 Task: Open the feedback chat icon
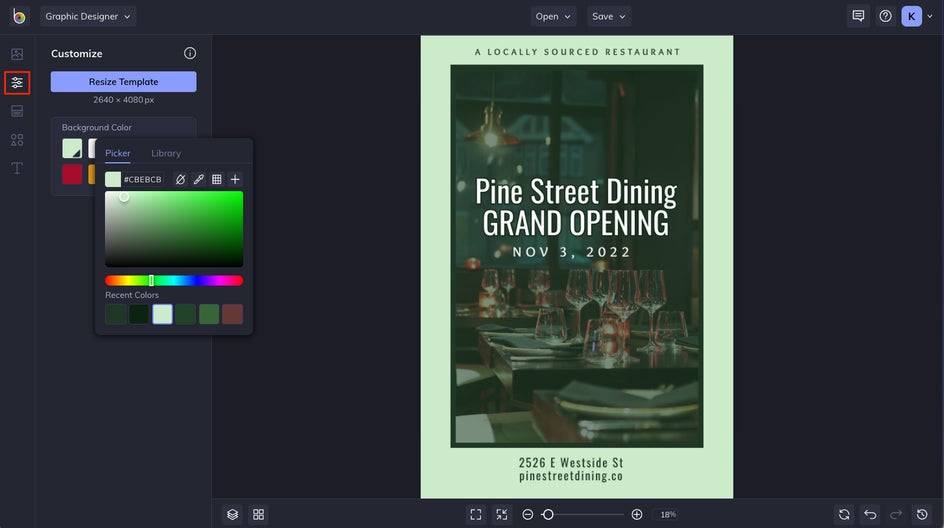pos(859,16)
